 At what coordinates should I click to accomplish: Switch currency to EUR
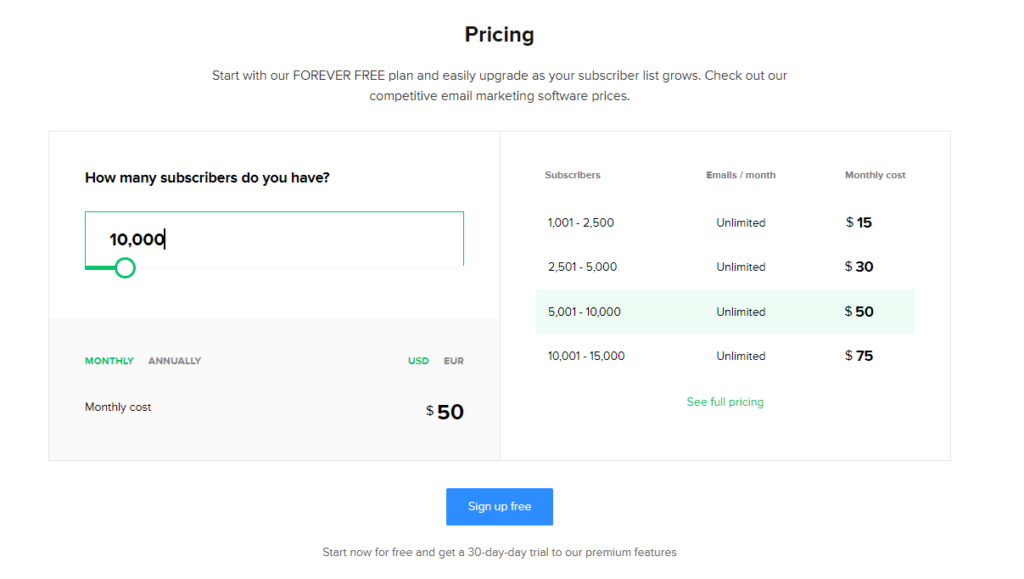pos(453,361)
